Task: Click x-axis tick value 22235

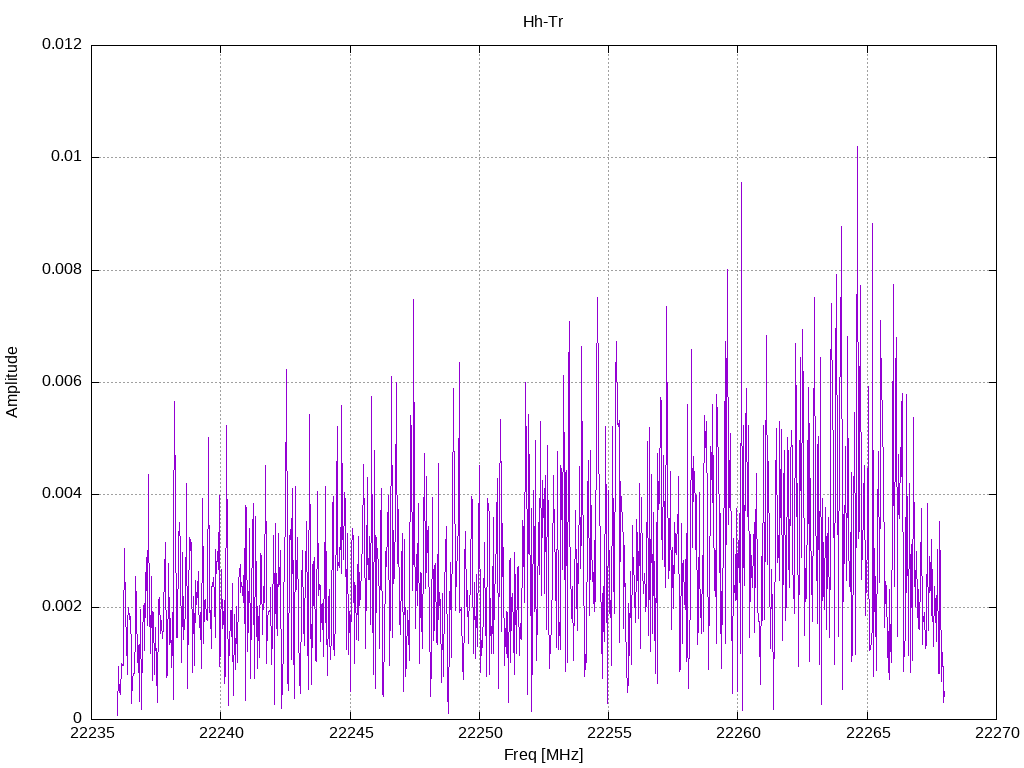Action: click(91, 733)
